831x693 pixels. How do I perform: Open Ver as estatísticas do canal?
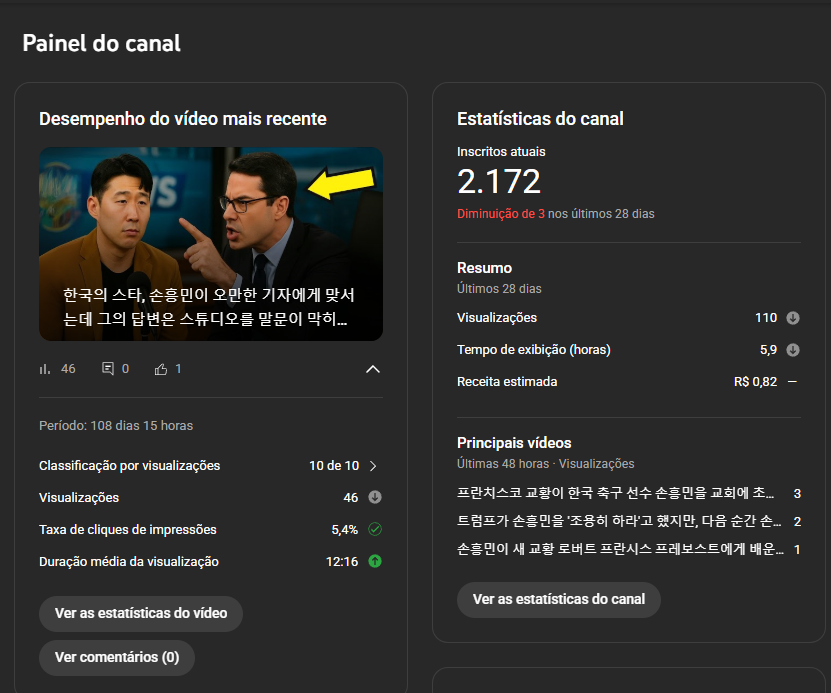point(559,600)
